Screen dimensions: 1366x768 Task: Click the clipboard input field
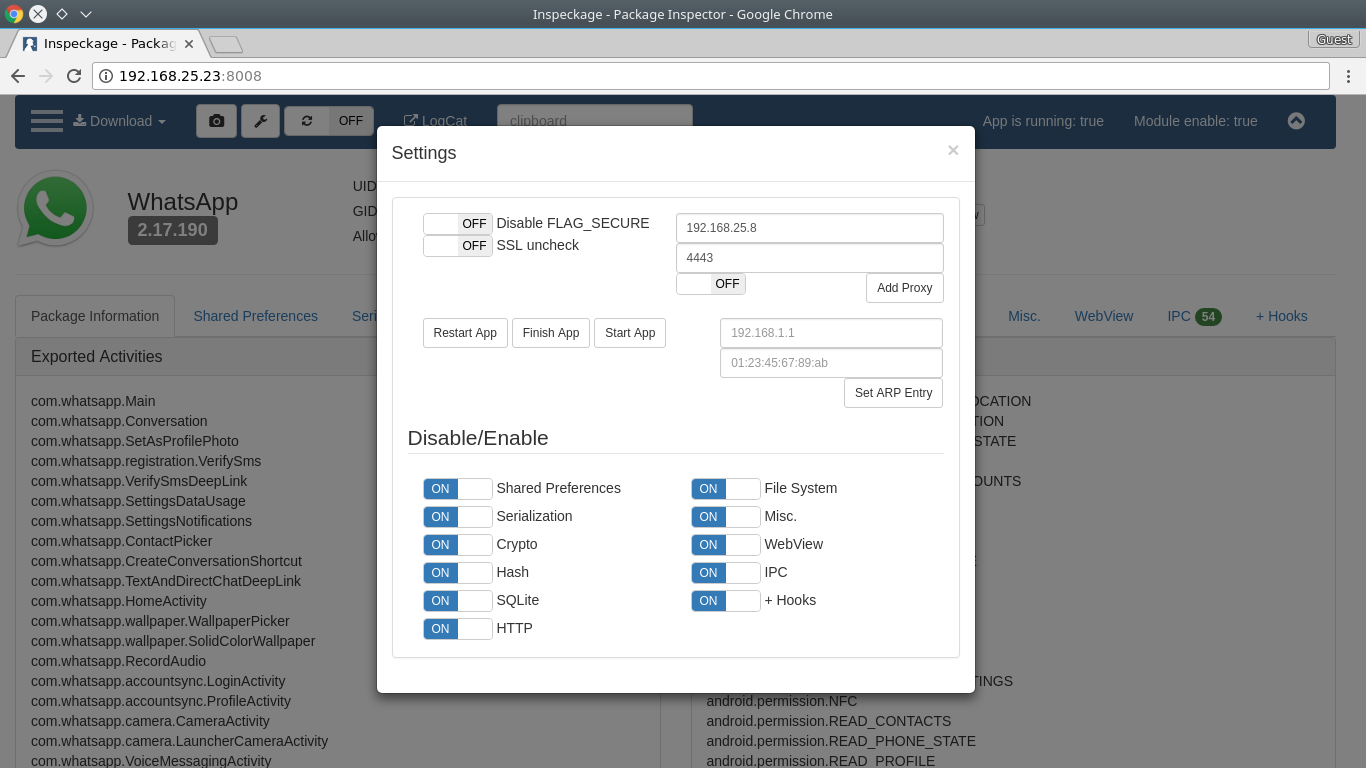[x=595, y=121]
